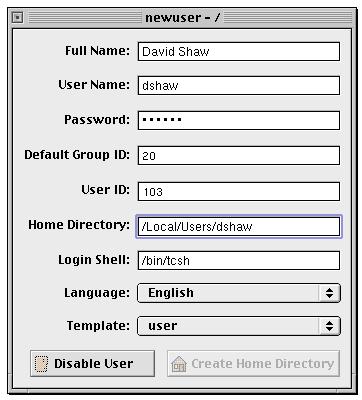Viewport: 362px width, 400px height.
Task: Click the 'Home Directory:' label text
Action: tap(79, 225)
